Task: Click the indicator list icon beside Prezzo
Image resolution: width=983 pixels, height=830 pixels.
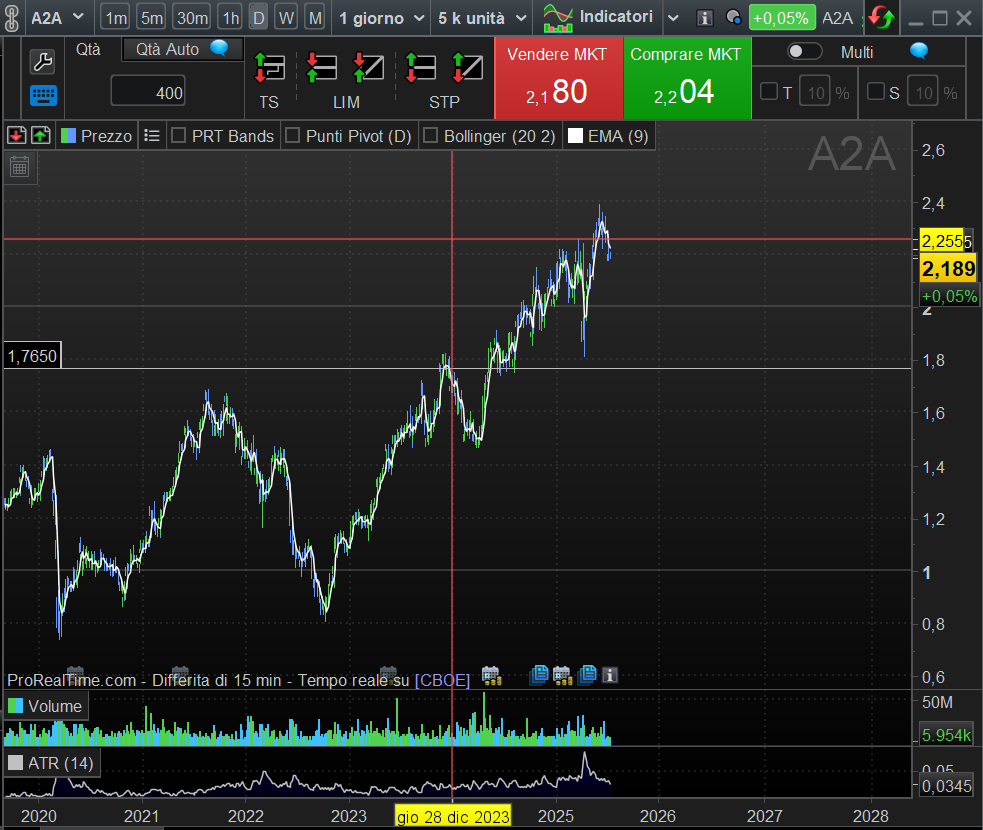Action: (x=152, y=136)
